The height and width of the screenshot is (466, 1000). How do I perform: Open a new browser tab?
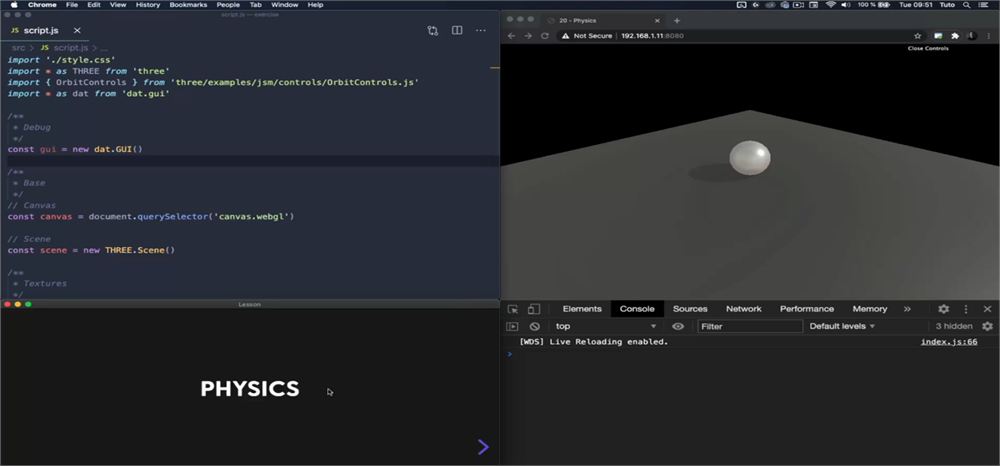[677, 20]
